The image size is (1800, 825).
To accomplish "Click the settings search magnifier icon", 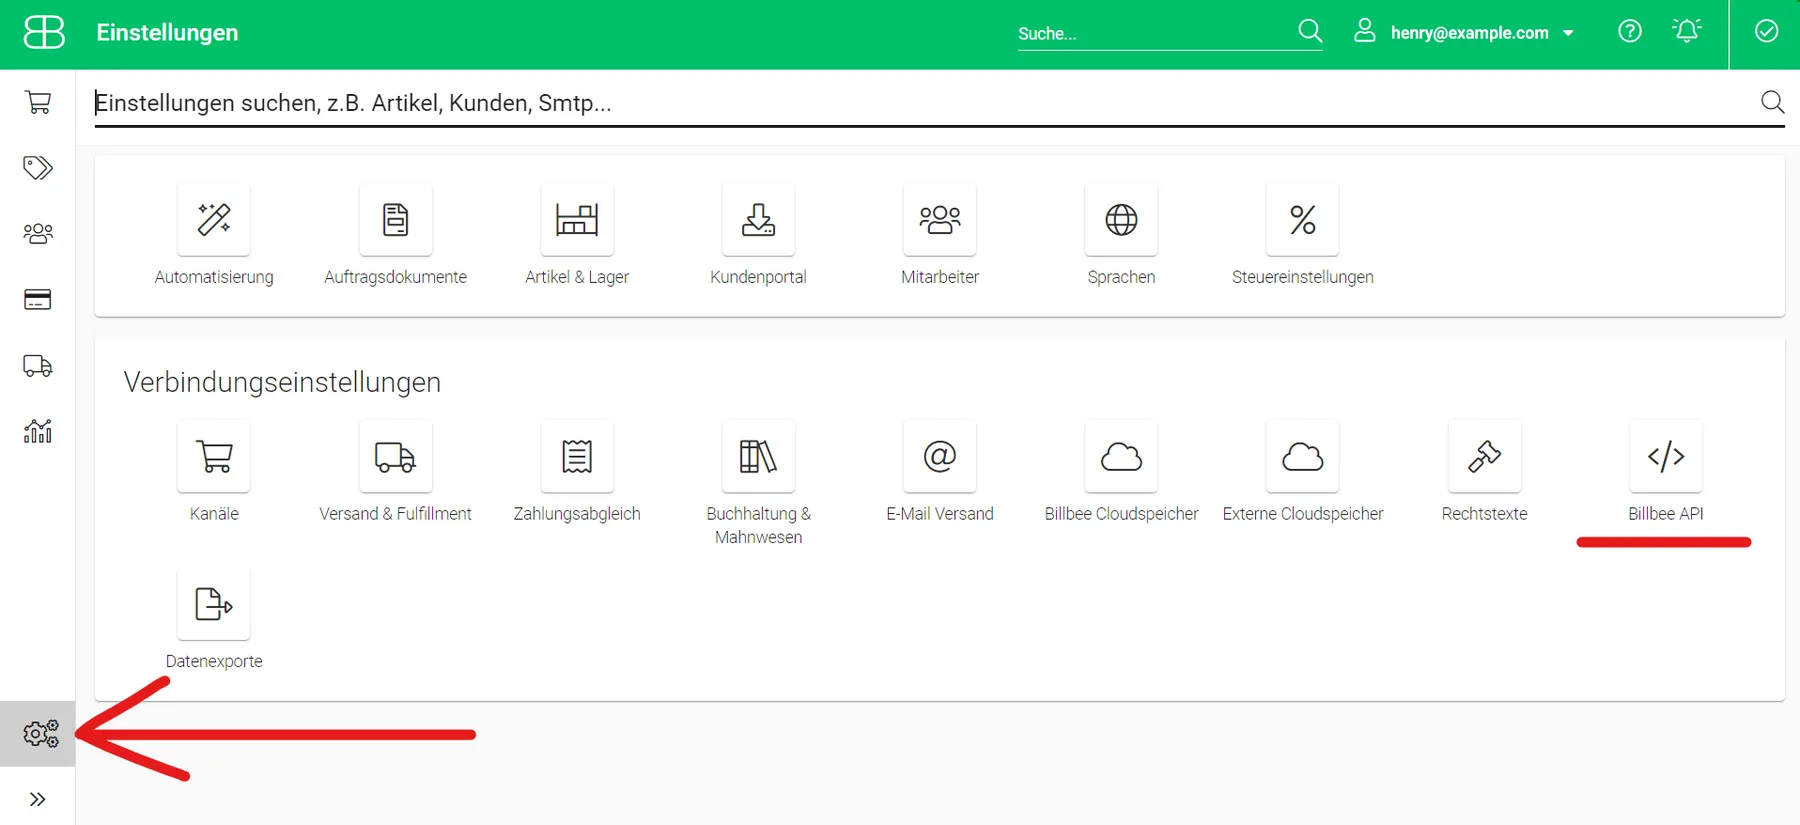I will coord(1772,102).
